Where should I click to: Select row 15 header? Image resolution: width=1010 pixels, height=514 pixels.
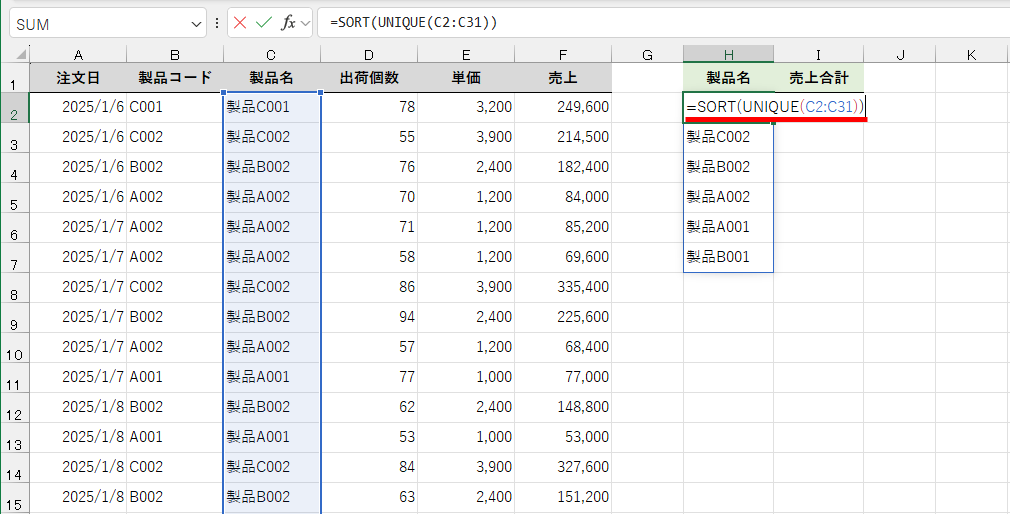(14, 497)
